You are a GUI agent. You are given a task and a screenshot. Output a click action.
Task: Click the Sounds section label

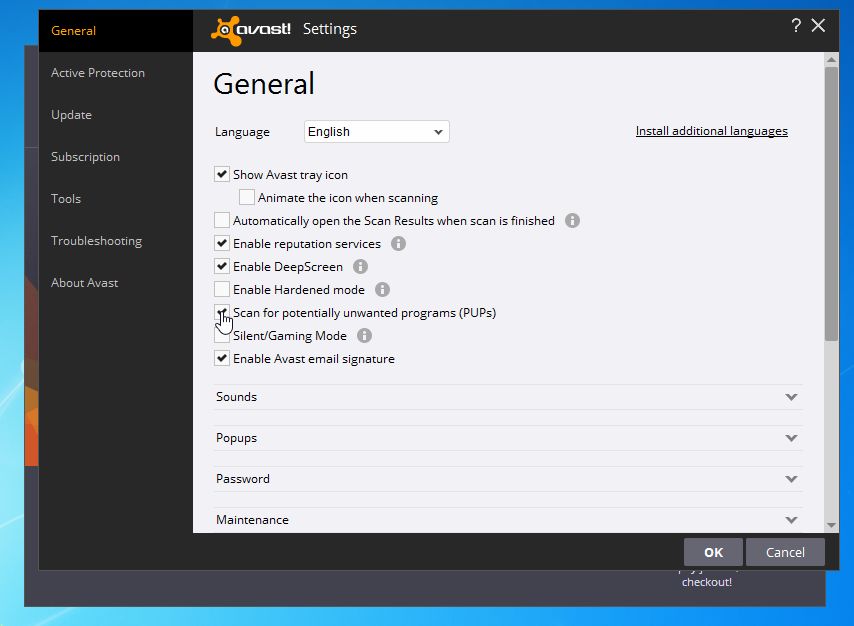click(x=236, y=397)
